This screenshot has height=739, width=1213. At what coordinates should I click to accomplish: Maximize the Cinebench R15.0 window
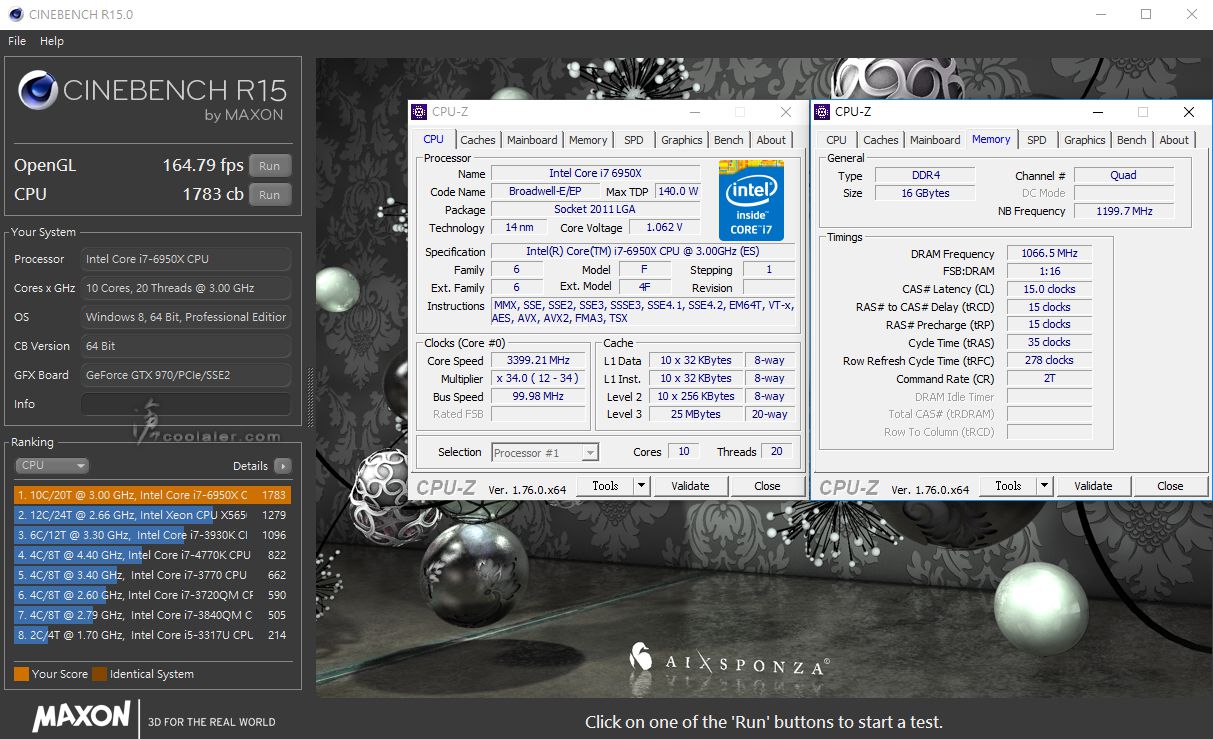(x=1146, y=15)
